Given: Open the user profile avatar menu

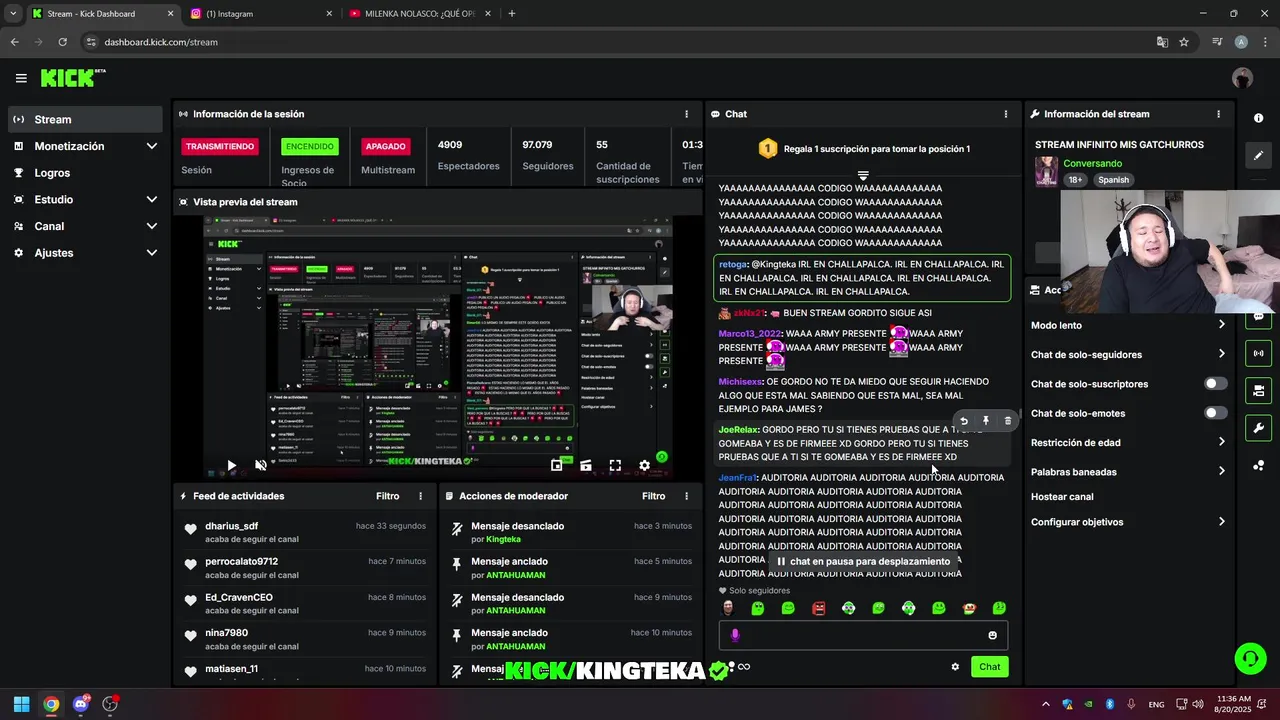Looking at the screenshot, I should click(1242, 78).
